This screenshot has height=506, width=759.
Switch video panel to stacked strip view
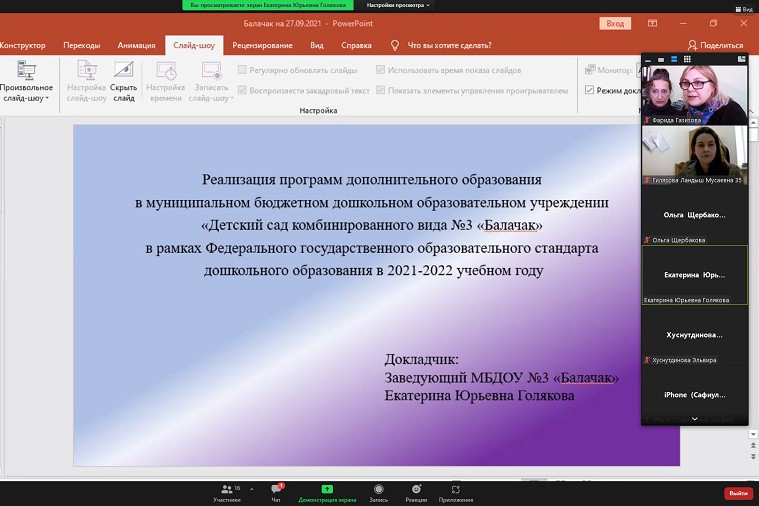click(674, 59)
